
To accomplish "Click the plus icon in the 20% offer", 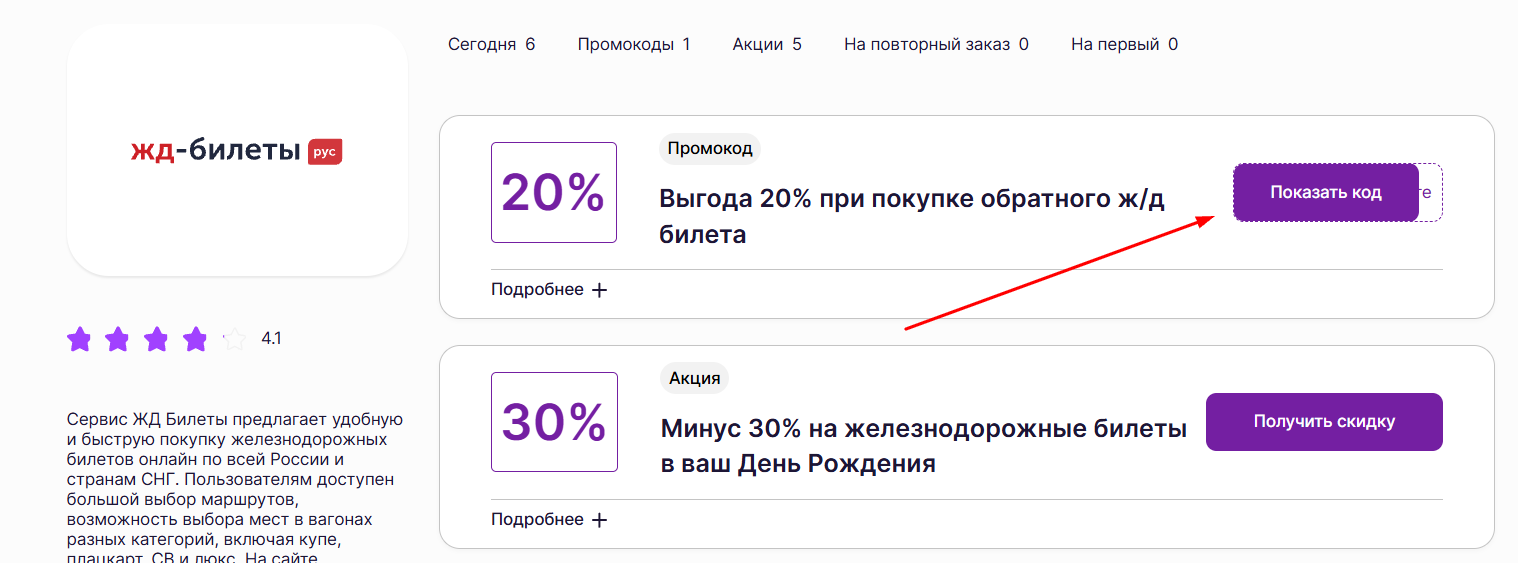I will pos(600,290).
